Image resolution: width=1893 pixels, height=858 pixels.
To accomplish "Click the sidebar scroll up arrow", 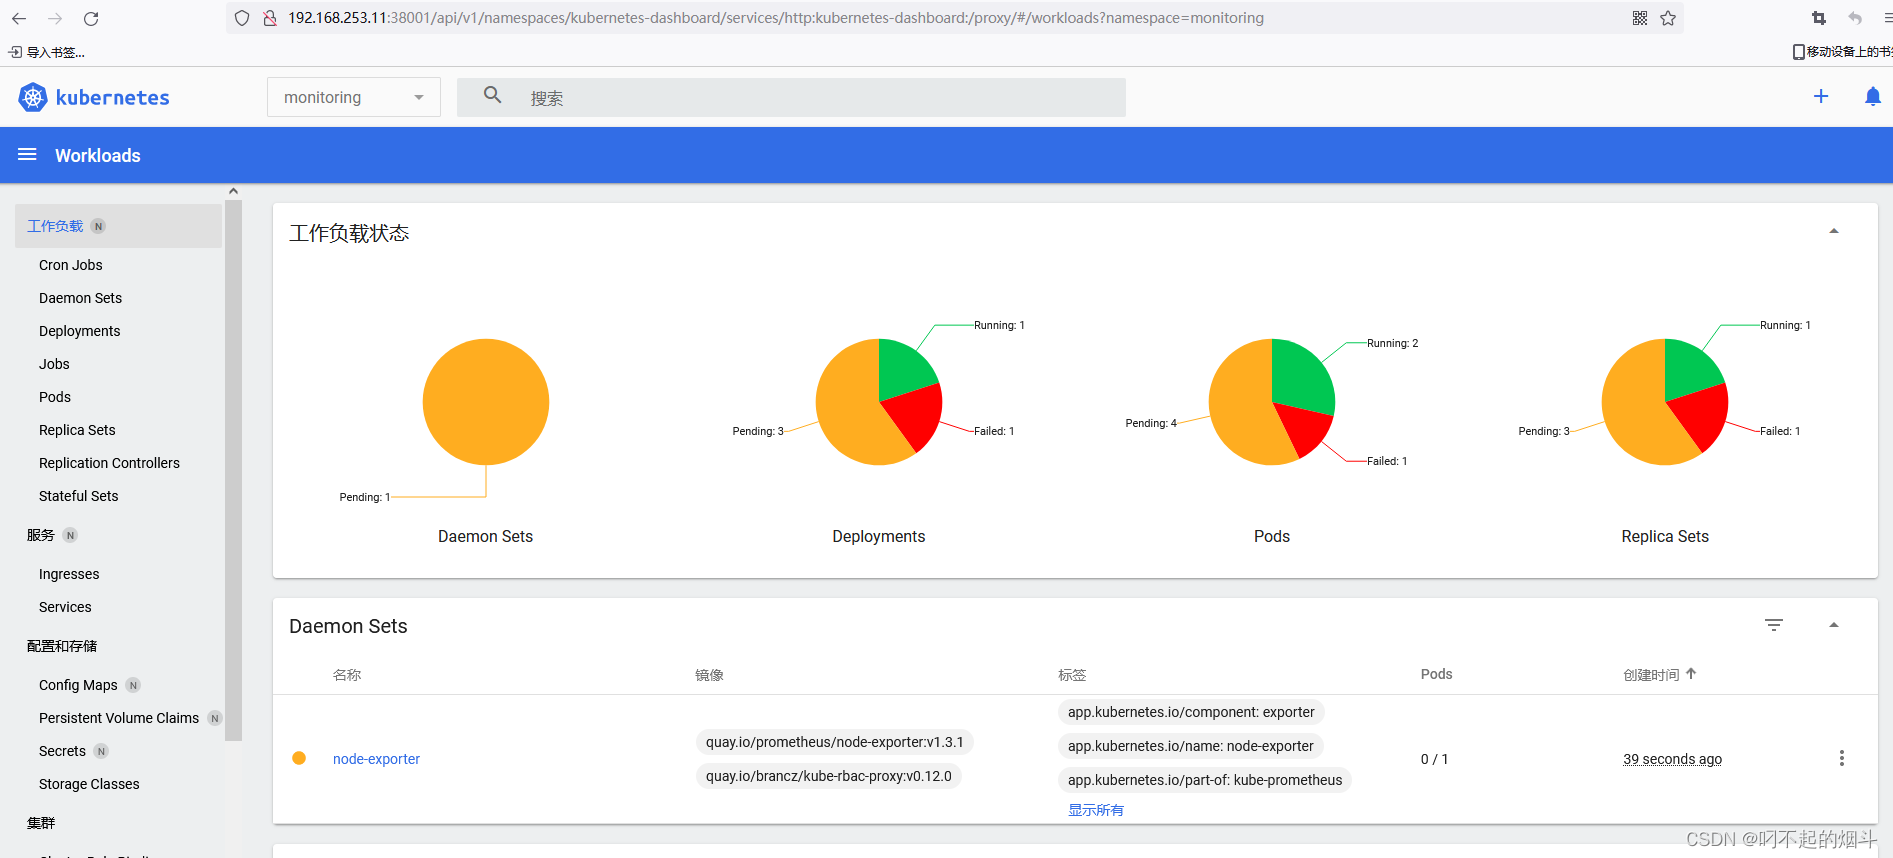I will click(x=233, y=191).
